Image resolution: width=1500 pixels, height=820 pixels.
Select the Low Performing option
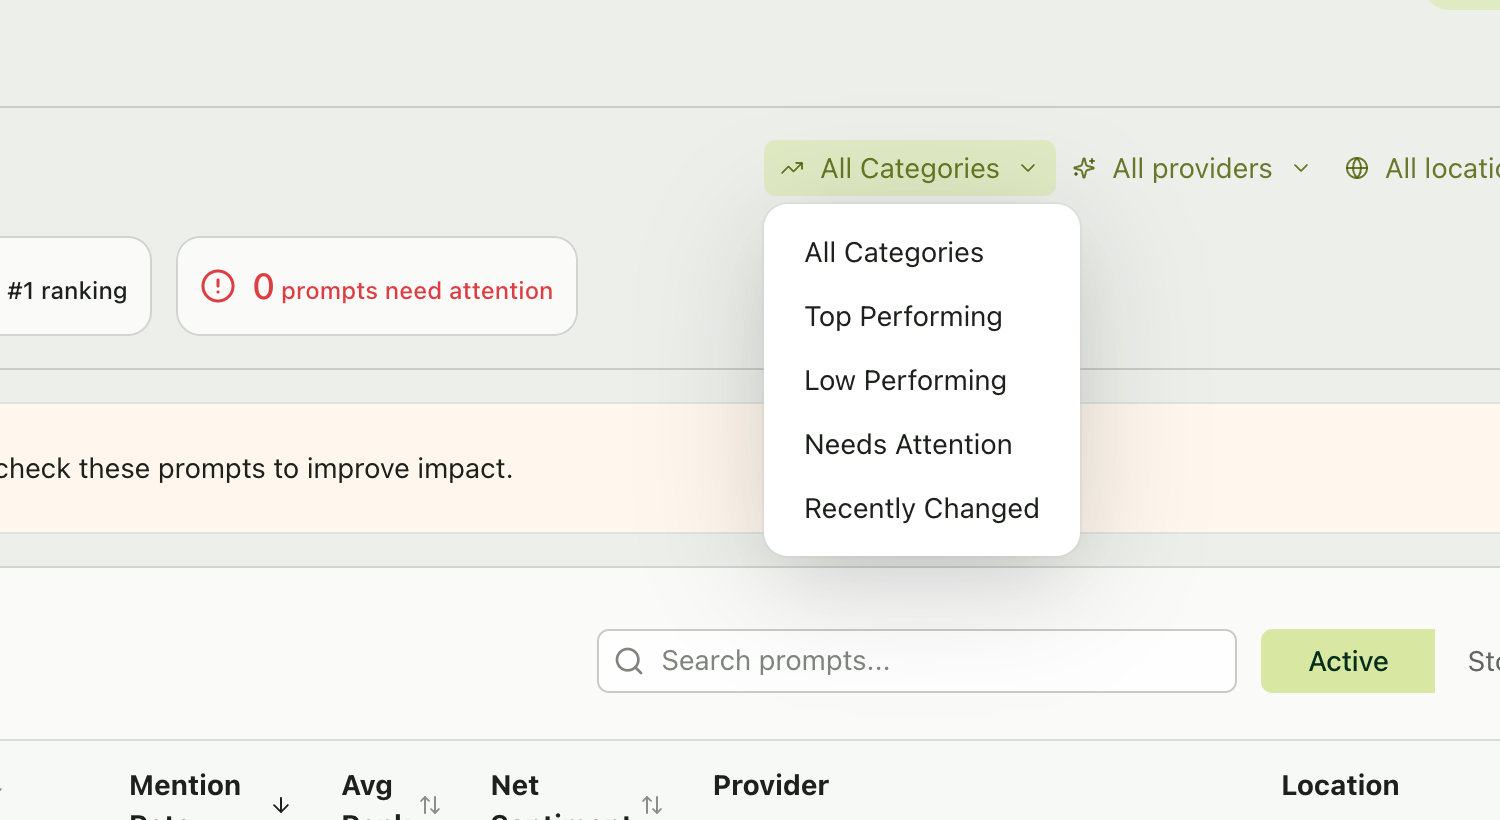pos(905,380)
